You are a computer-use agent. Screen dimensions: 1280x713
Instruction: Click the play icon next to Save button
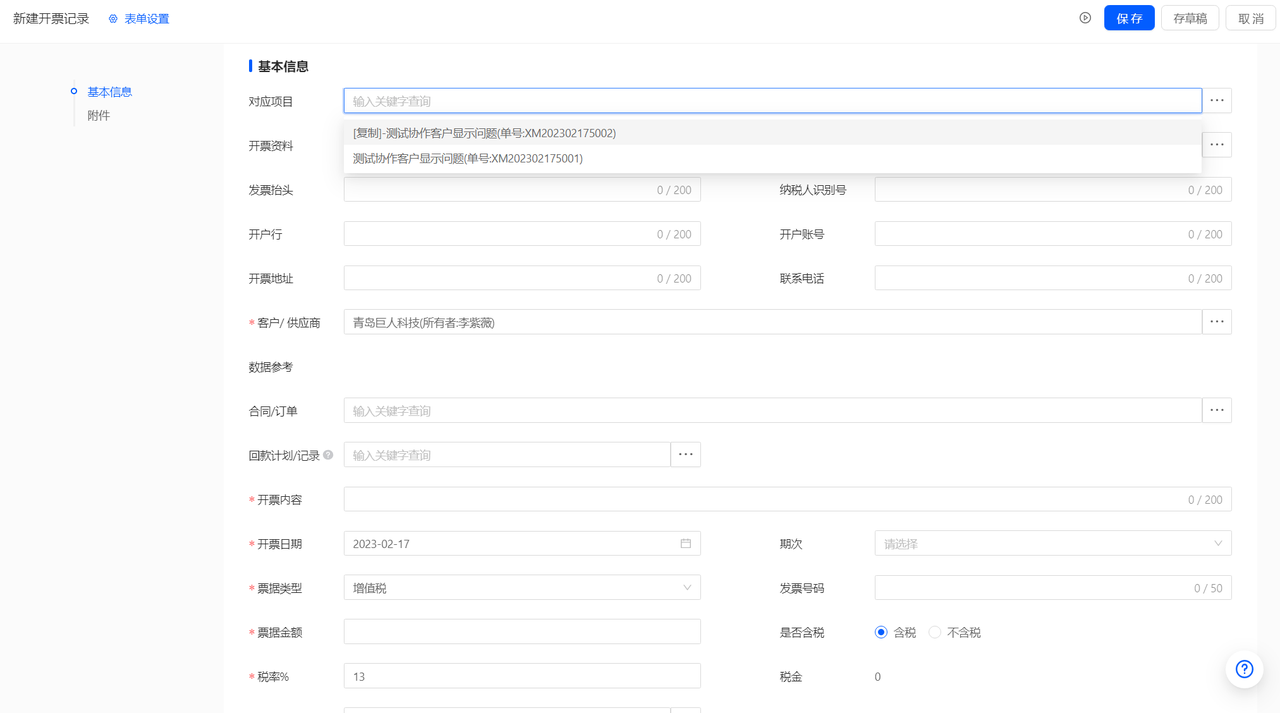pyautogui.click(x=1085, y=18)
